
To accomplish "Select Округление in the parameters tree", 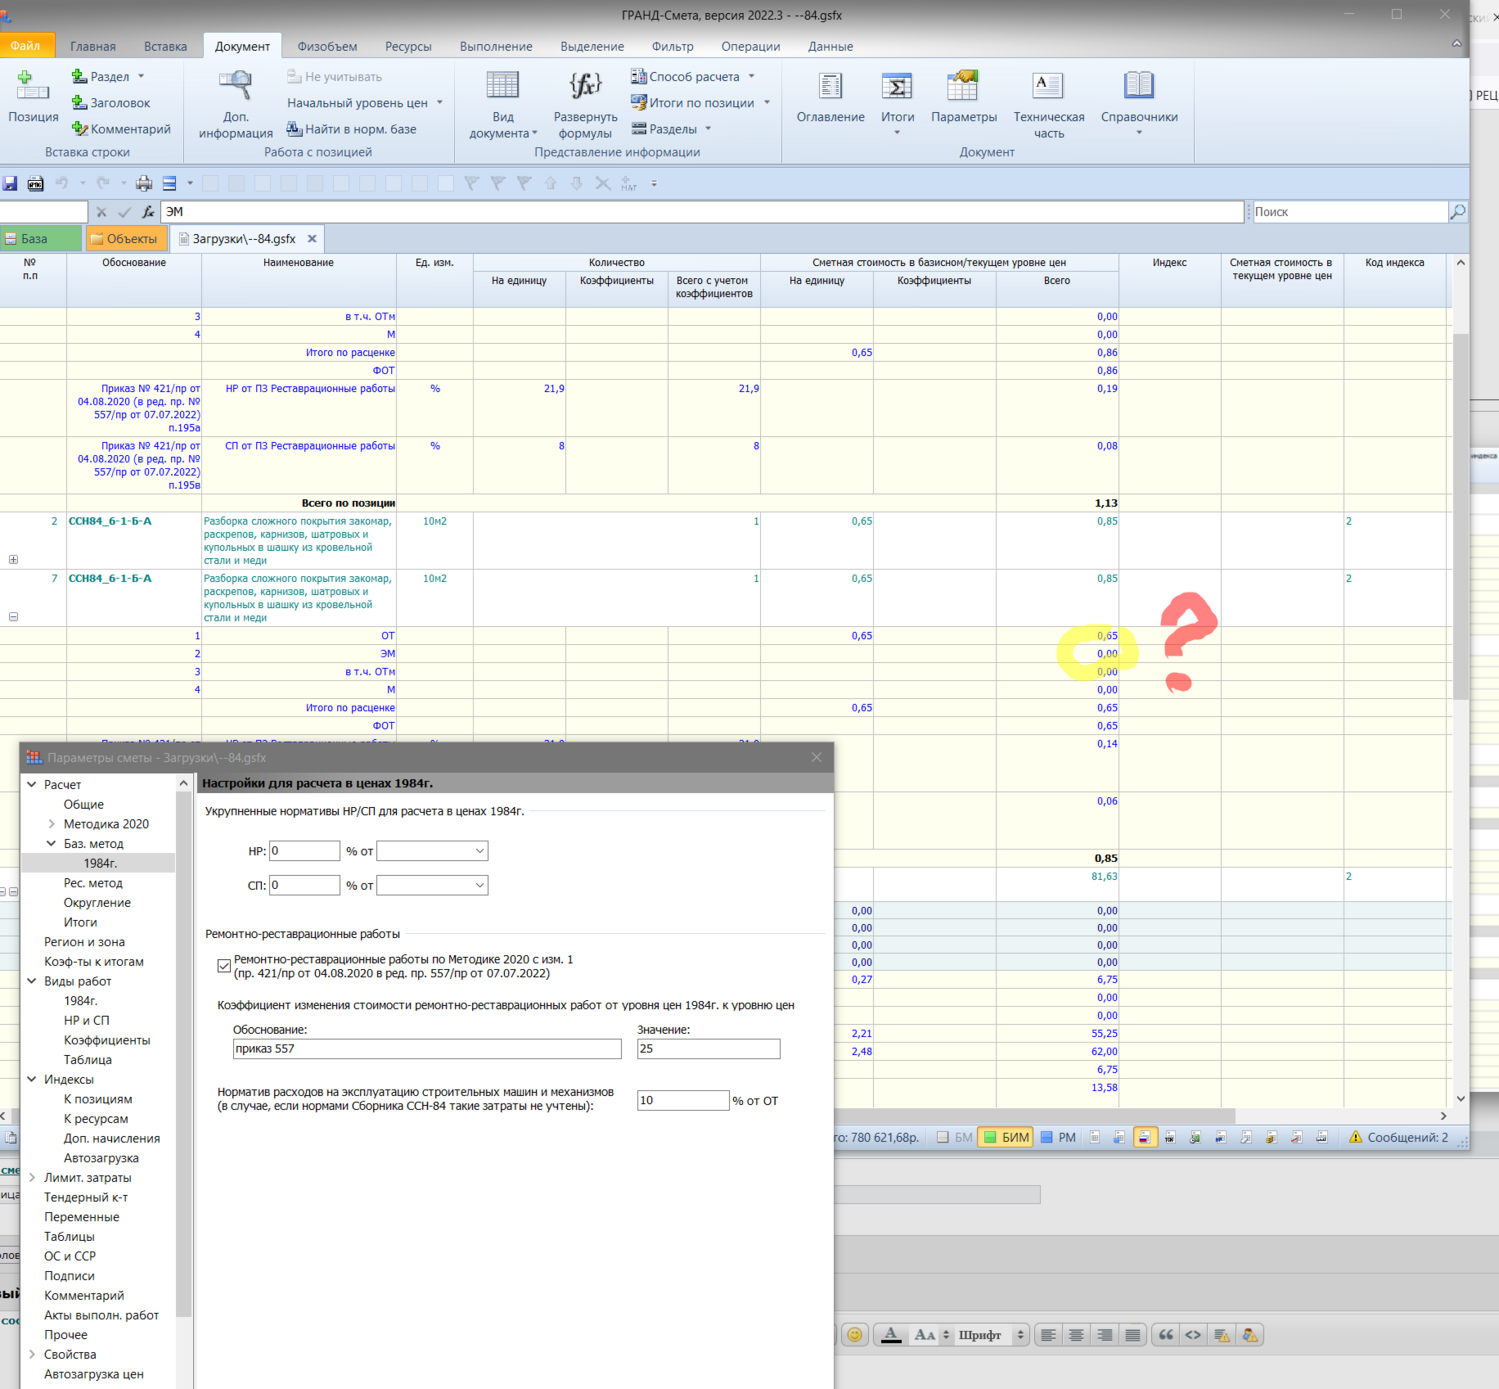I will pyautogui.click(x=97, y=903).
